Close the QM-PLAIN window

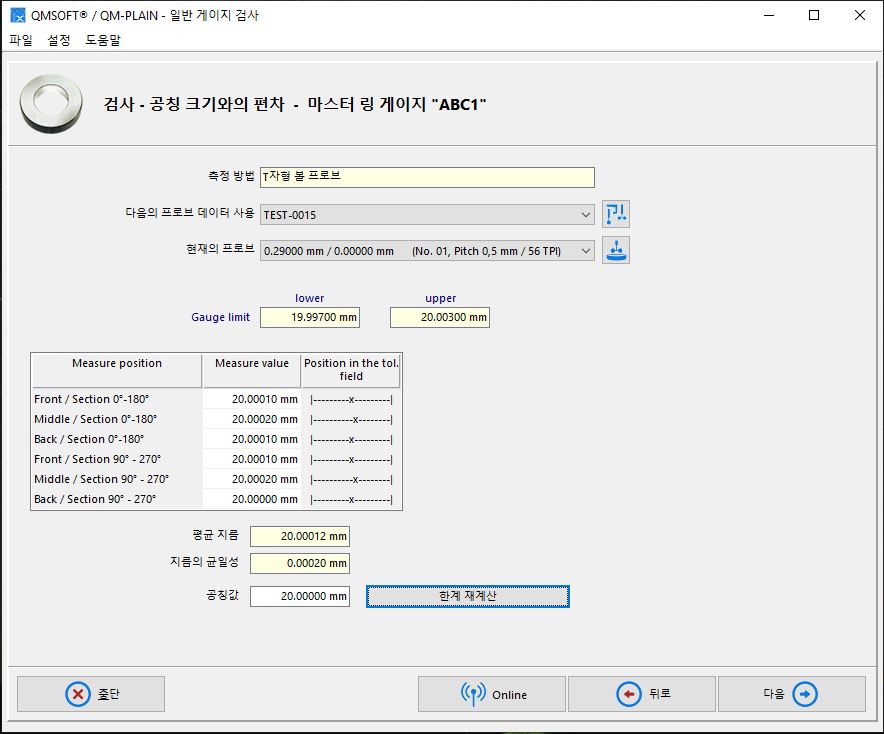859,15
